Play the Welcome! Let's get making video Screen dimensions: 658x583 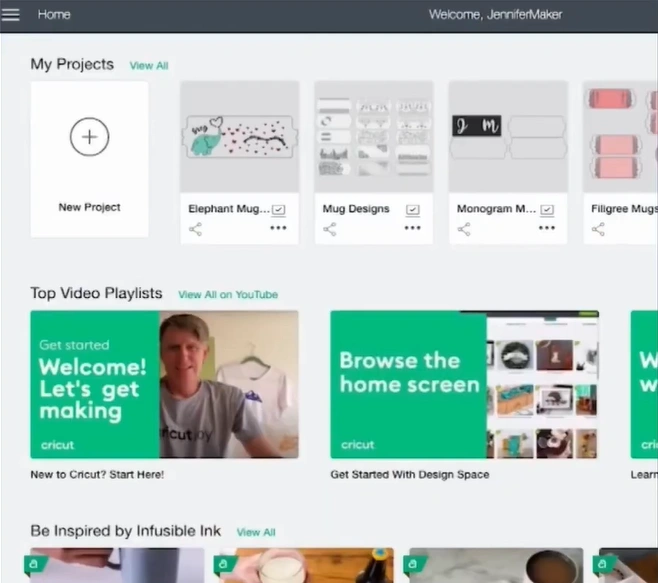(x=164, y=384)
